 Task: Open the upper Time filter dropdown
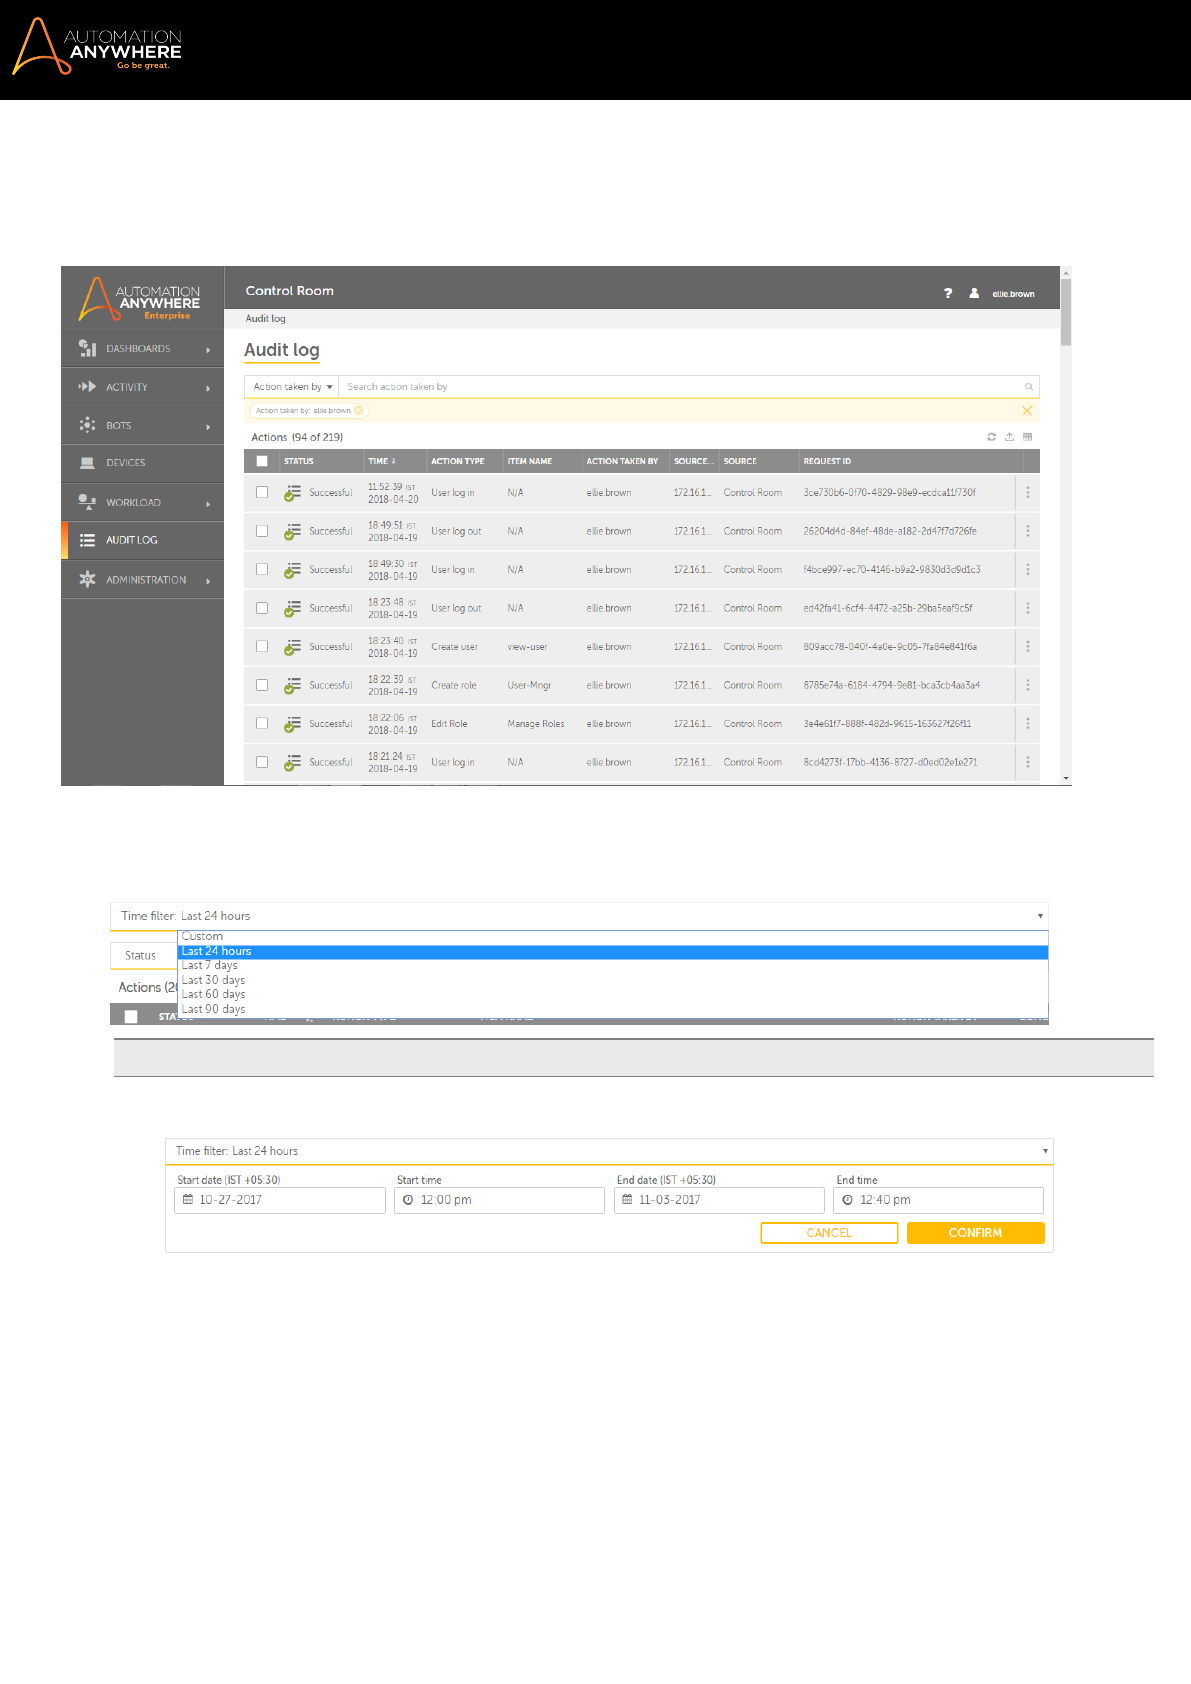coord(579,916)
